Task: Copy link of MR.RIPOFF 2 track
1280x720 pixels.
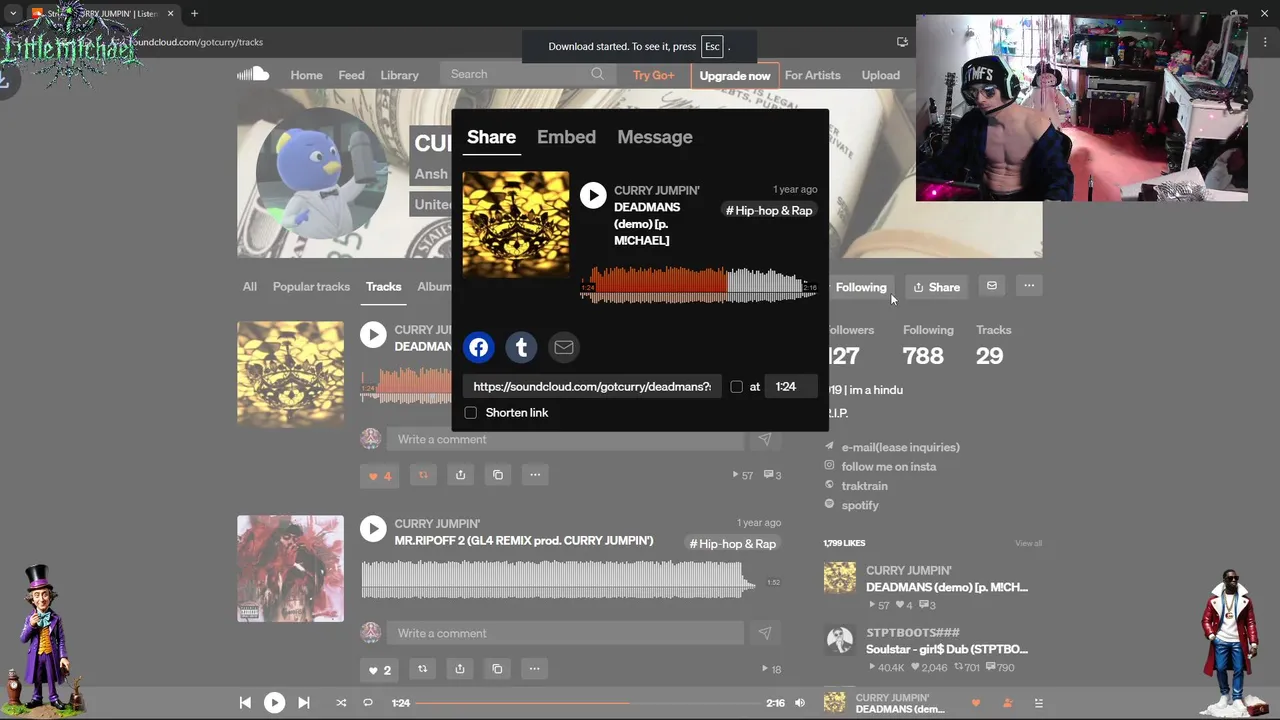Action: tap(497, 669)
